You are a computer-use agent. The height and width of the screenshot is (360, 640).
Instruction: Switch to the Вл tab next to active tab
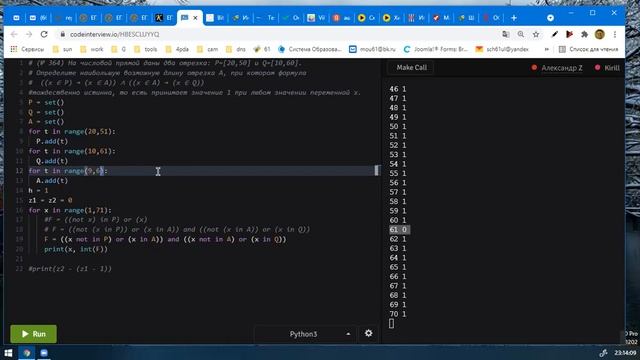tap(215, 18)
